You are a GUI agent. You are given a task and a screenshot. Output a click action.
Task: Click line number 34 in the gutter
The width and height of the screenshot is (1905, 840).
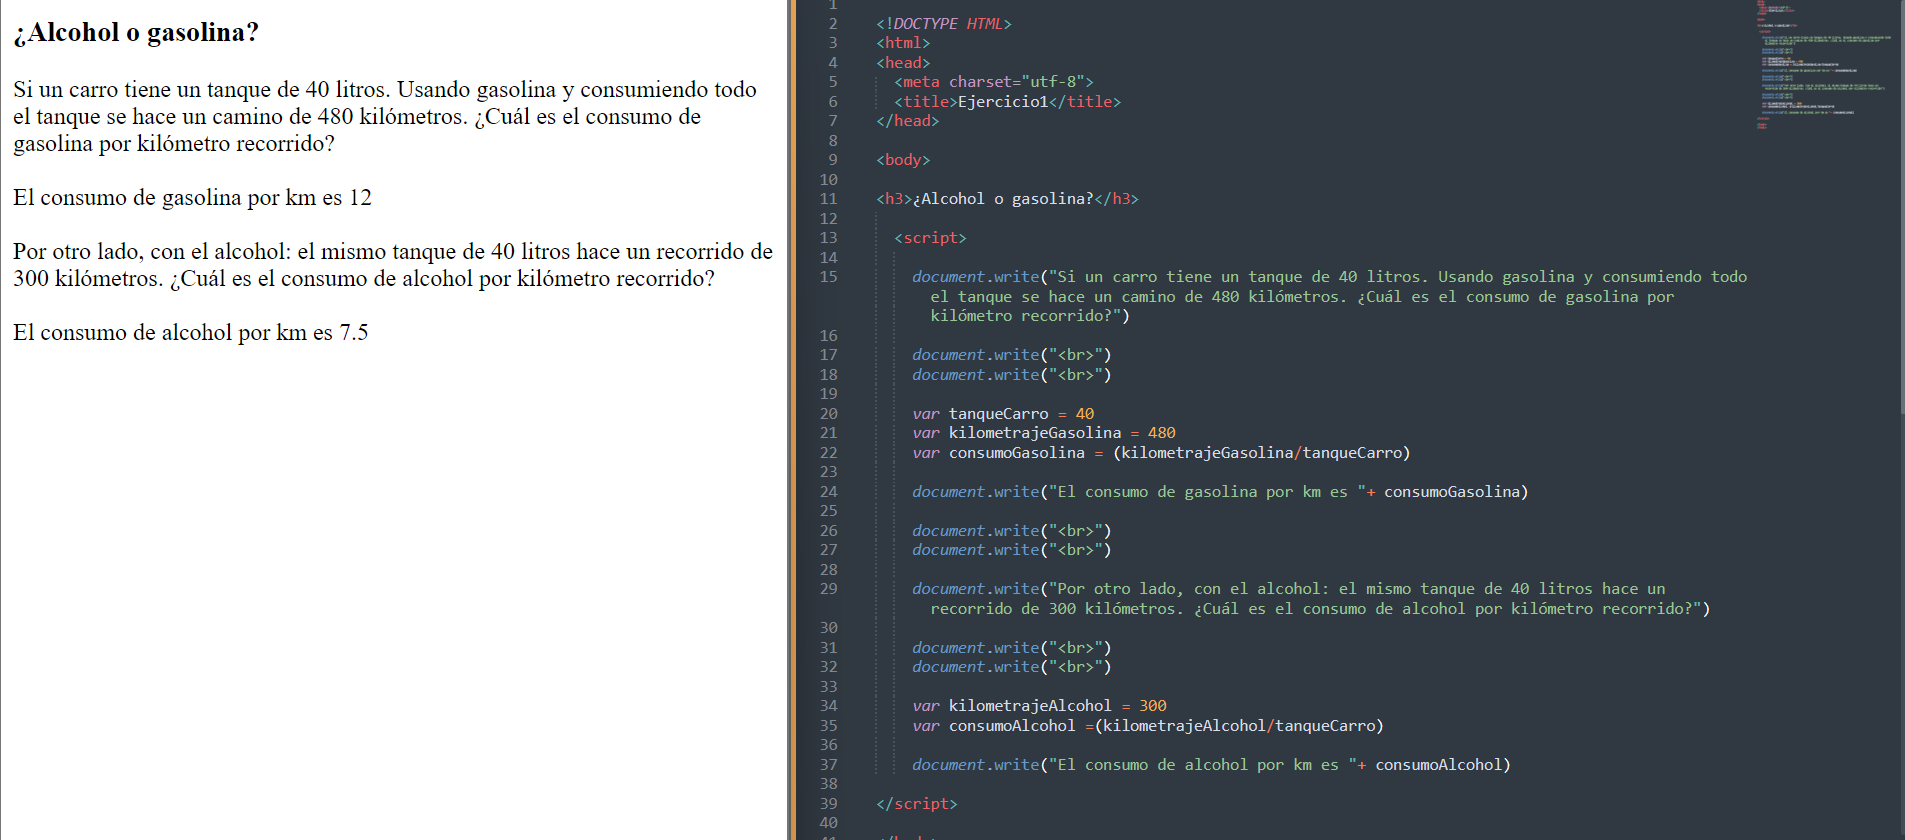click(x=828, y=706)
